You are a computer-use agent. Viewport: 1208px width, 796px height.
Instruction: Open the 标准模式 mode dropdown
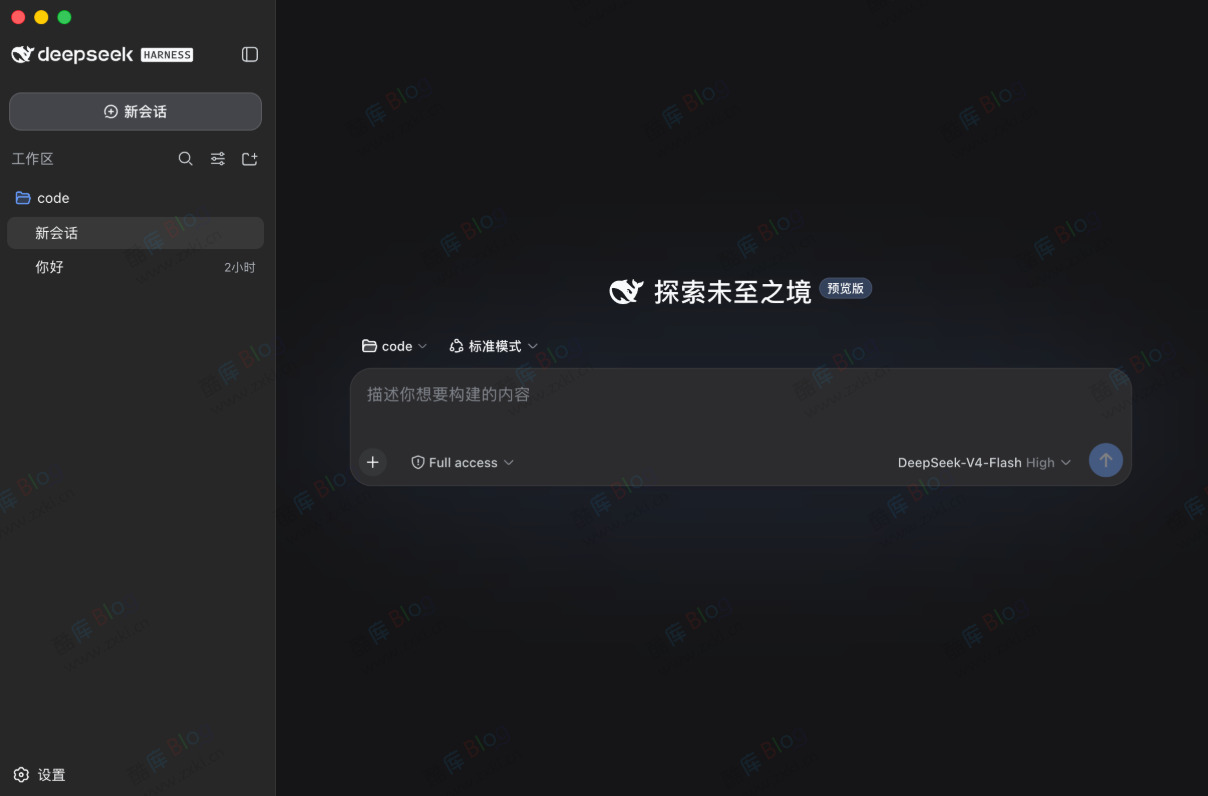(493, 346)
